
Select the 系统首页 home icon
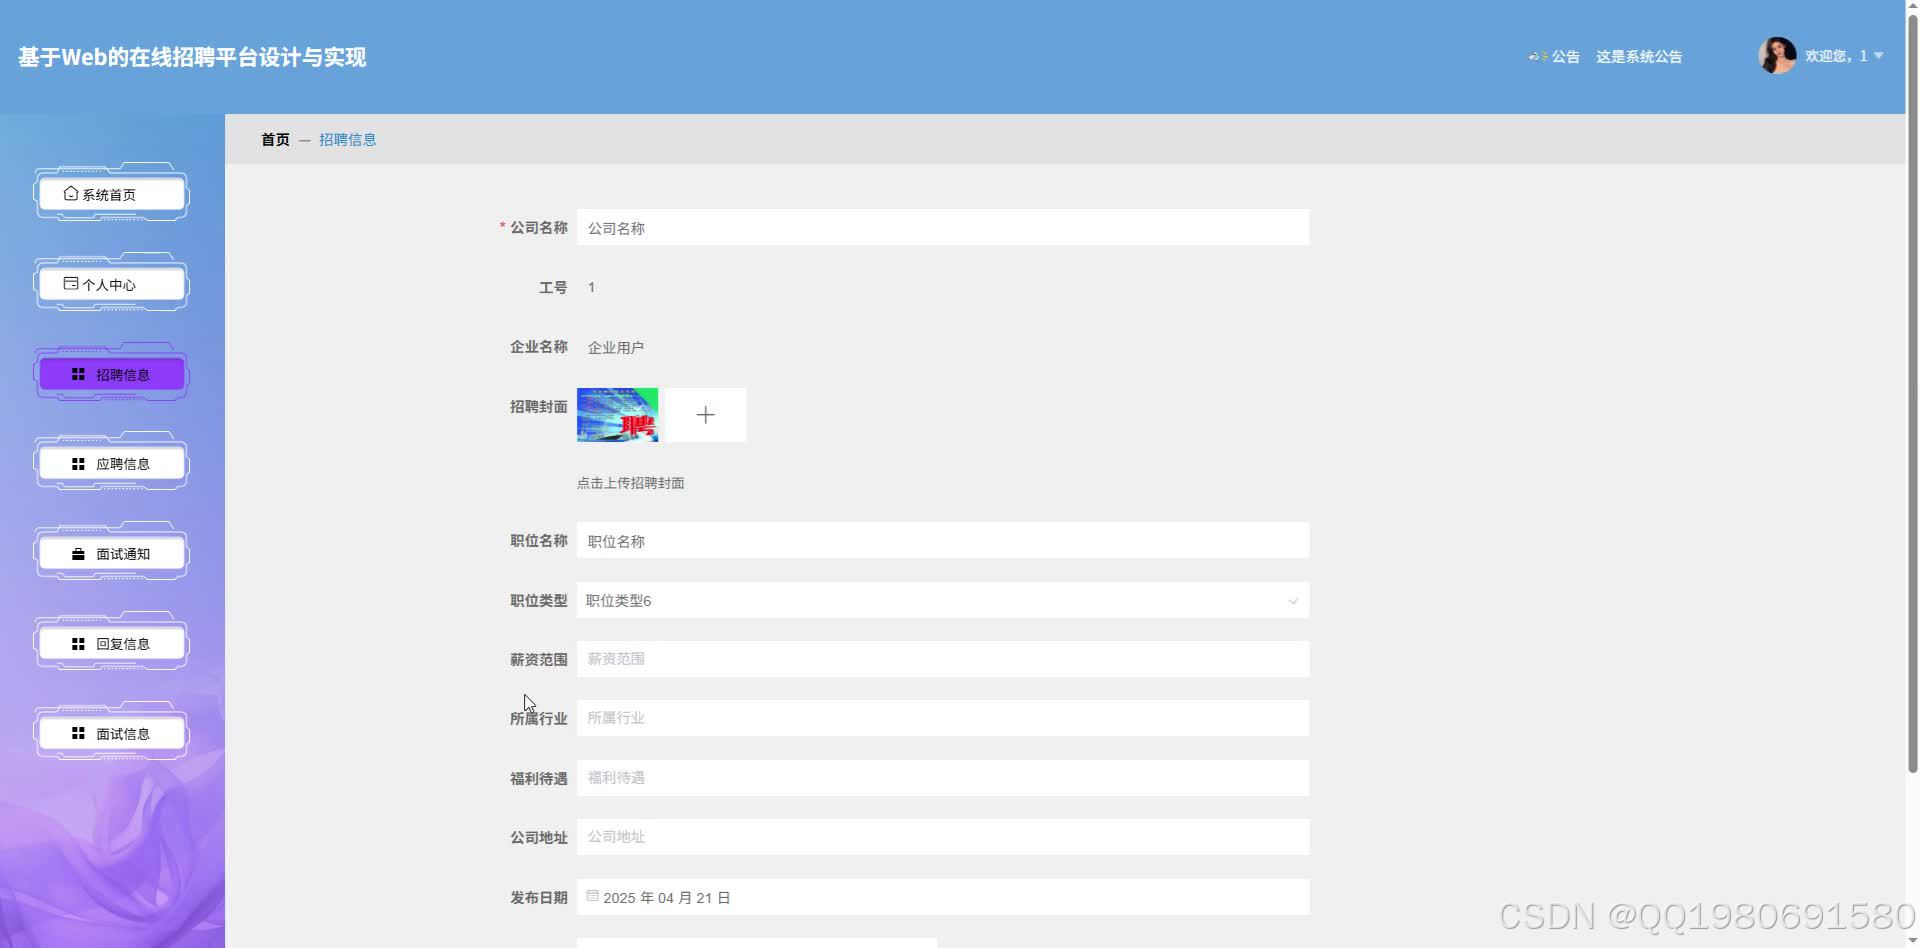(70, 193)
